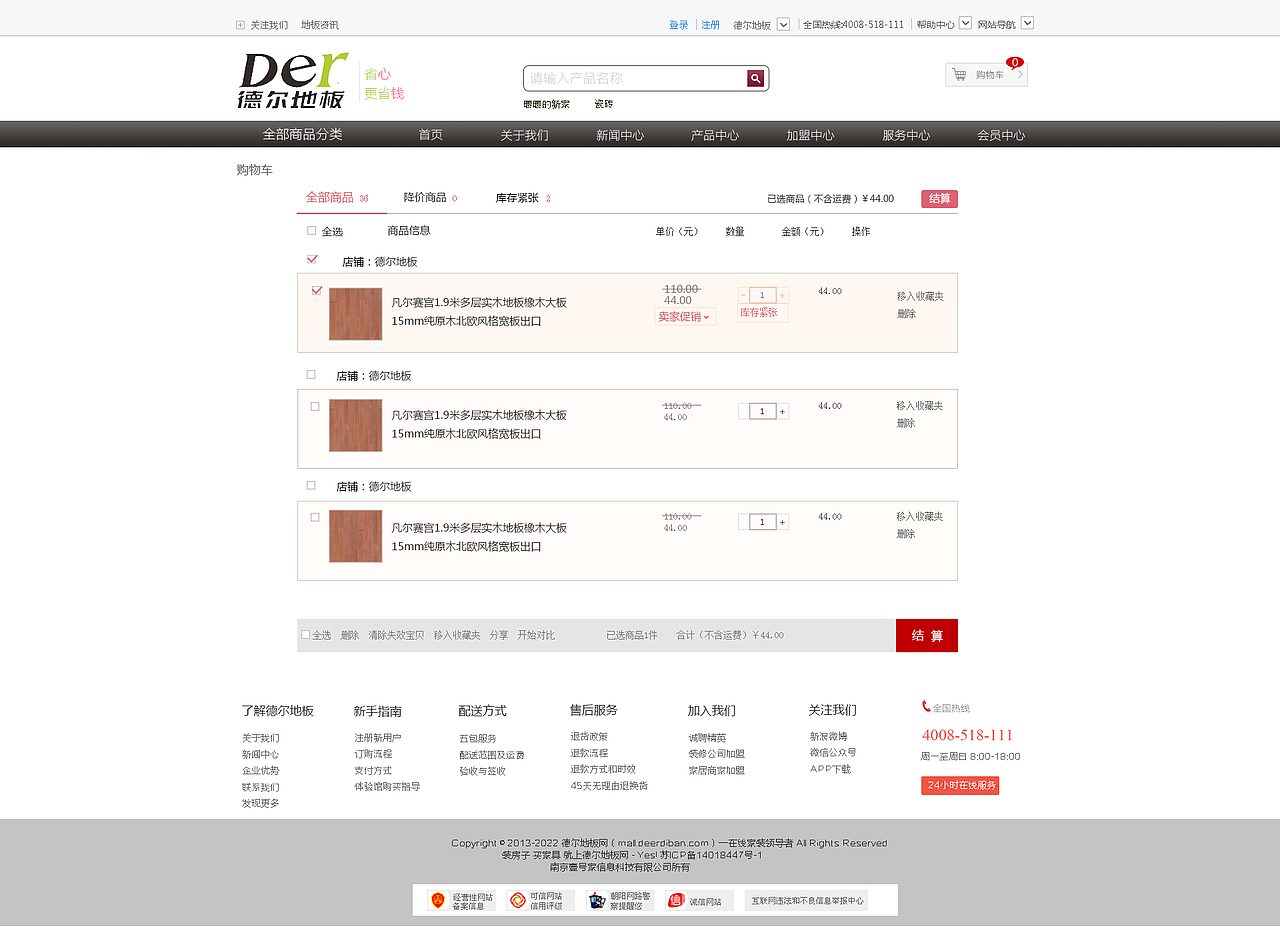Viewport: 1280px width, 927px height.
Task: Toggle the bottom bar 全选 checkbox
Action: click(306, 634)
